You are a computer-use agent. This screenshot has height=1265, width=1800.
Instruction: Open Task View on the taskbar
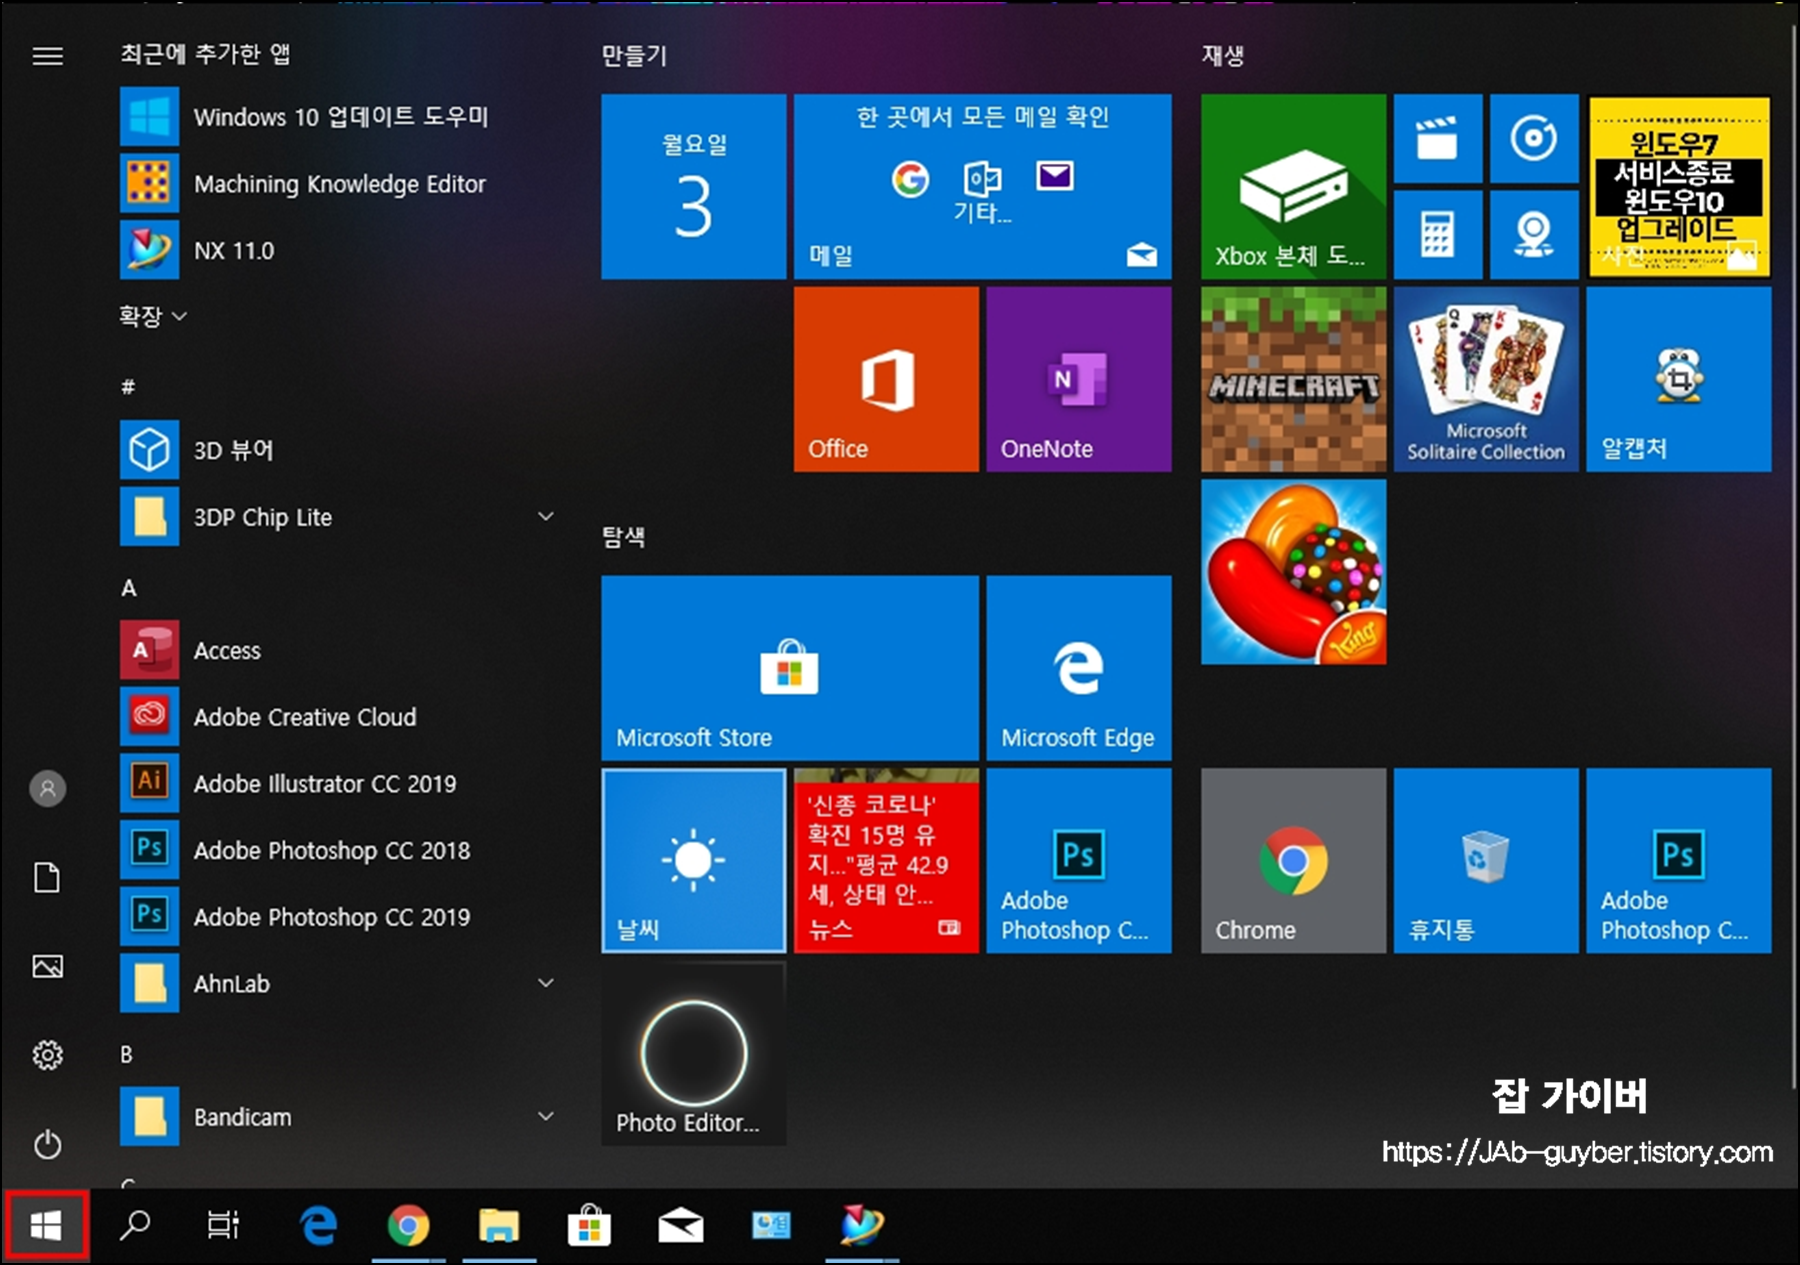tap(223, 1225)
